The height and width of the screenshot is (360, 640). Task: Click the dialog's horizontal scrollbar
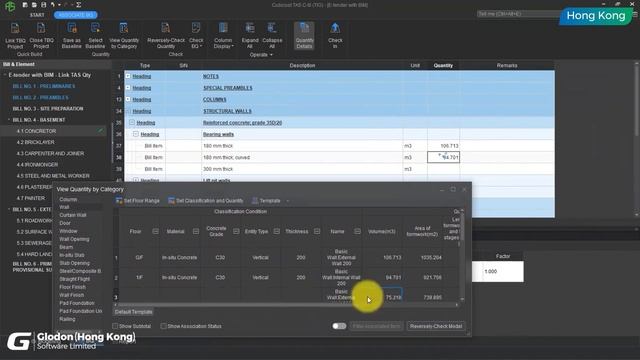pos(286,304)
